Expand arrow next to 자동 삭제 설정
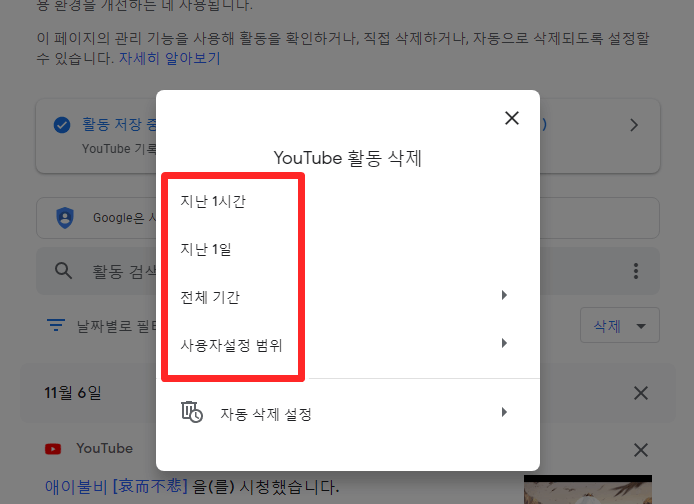The image size is (694, 504). pos(504,412)
